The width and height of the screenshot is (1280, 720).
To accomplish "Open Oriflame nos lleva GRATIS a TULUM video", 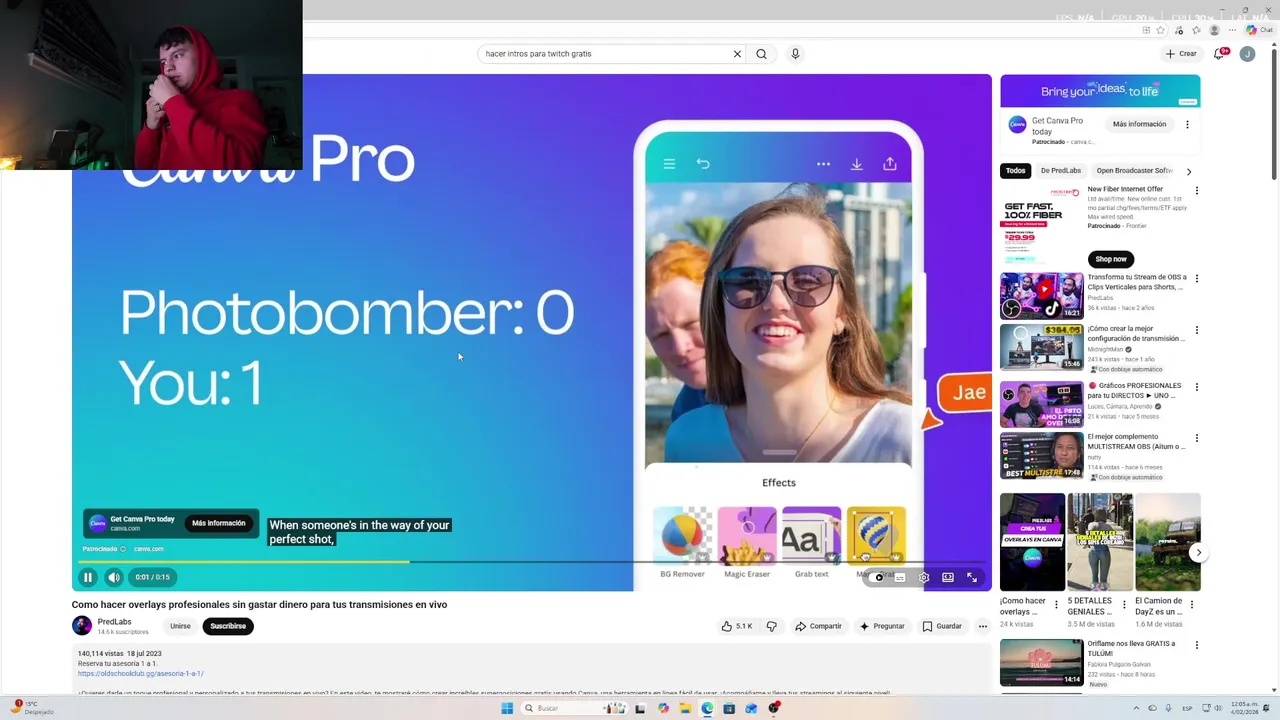I will pyautogui.click(x=1041, y=662).
